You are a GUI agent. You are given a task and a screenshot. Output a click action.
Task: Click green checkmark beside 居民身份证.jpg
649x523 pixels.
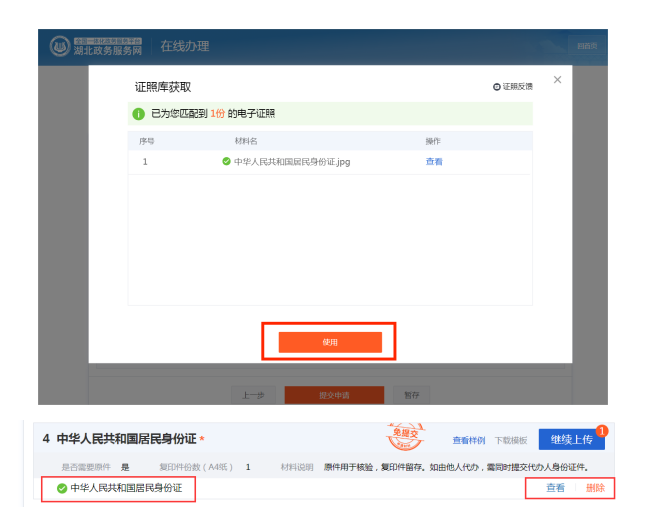[x=226, y=161]
